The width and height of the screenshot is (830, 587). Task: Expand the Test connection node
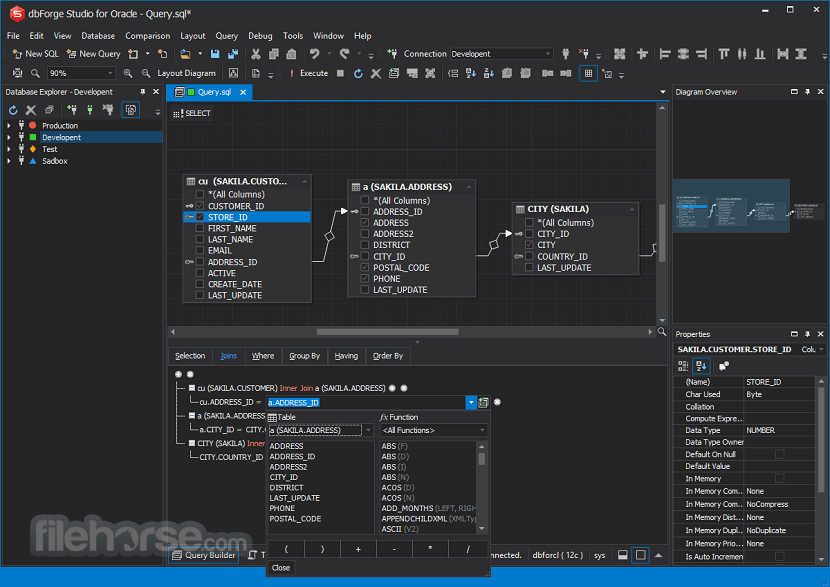coord(8,149)
